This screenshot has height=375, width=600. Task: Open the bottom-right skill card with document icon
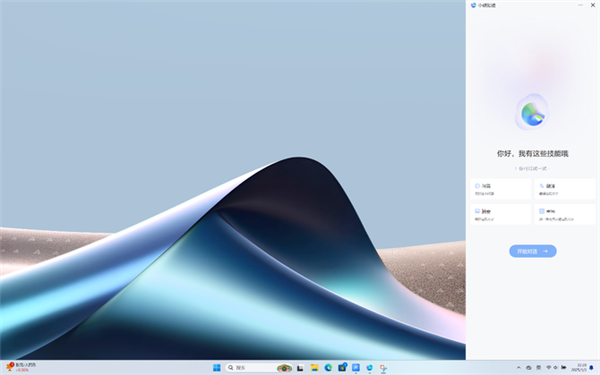point(565,214)
